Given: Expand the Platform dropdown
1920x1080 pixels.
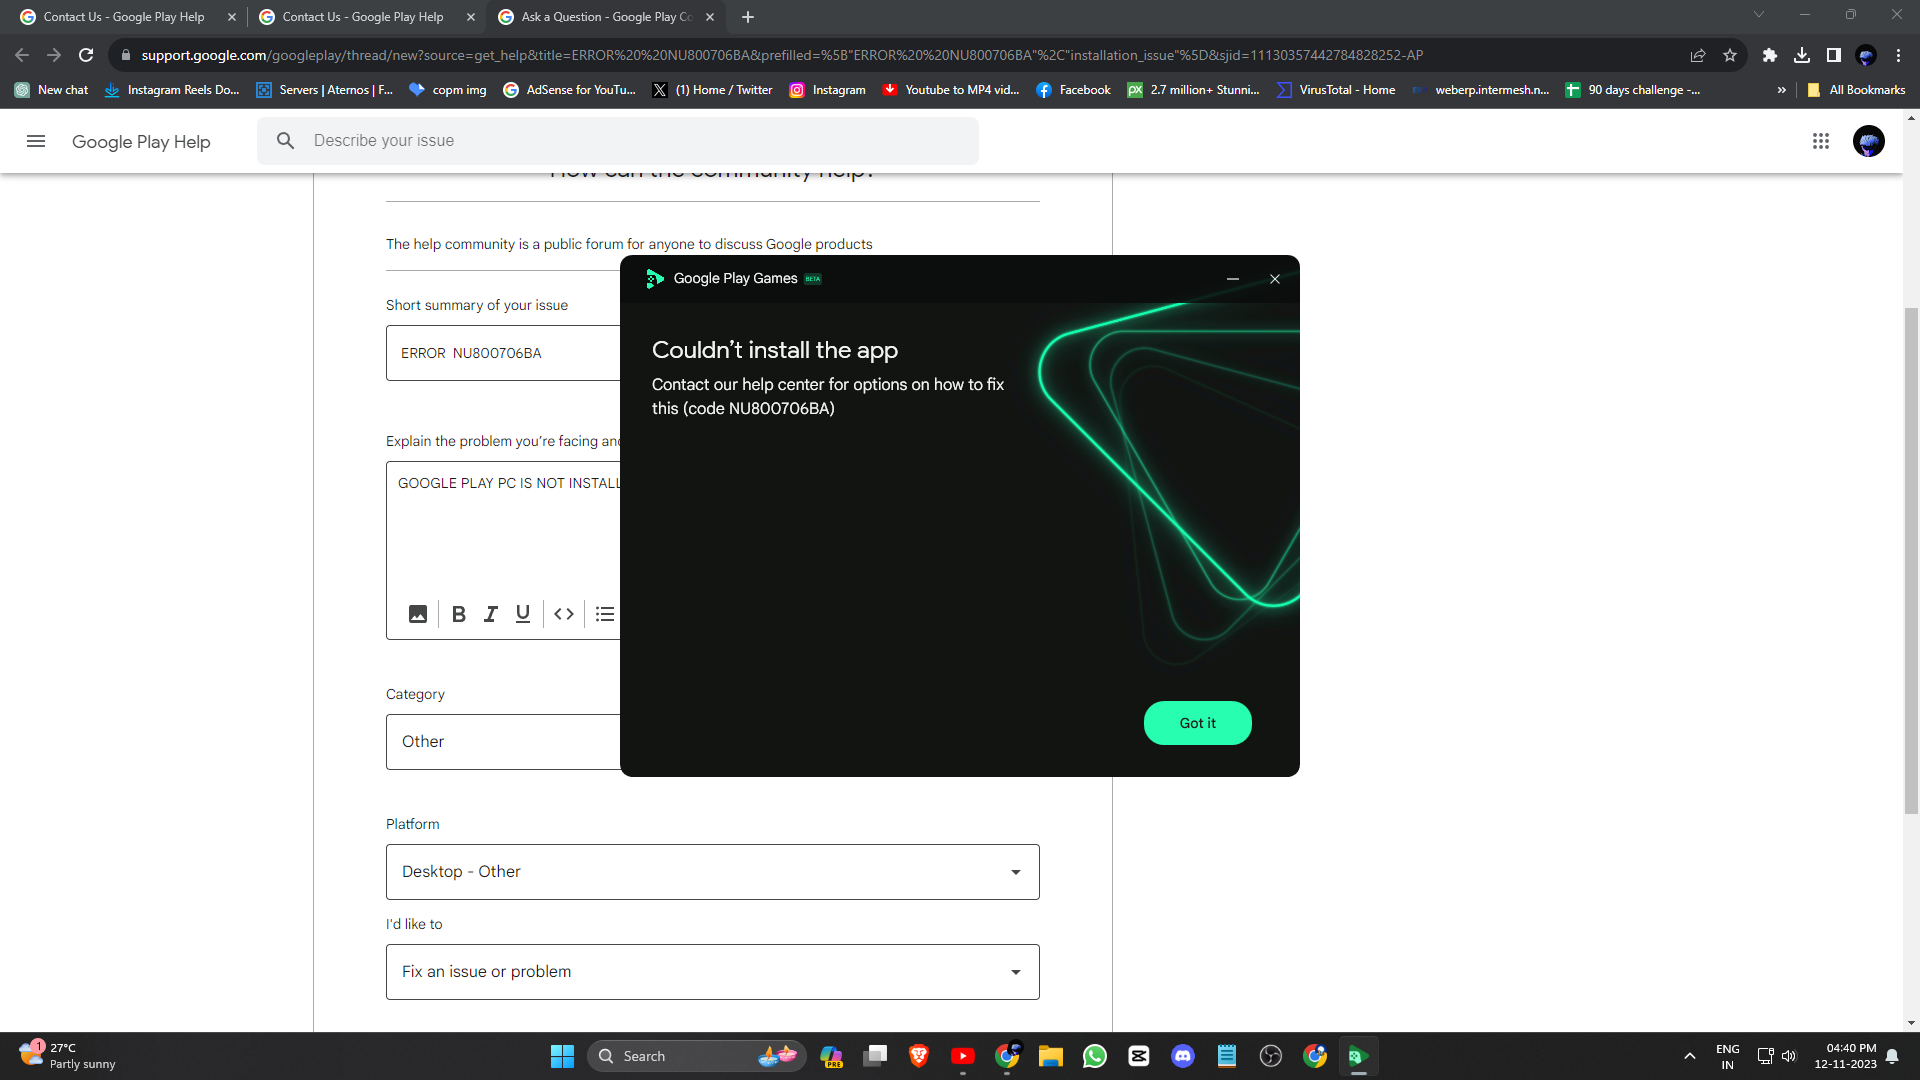Looking at the screenshot, I should point(712,872).
